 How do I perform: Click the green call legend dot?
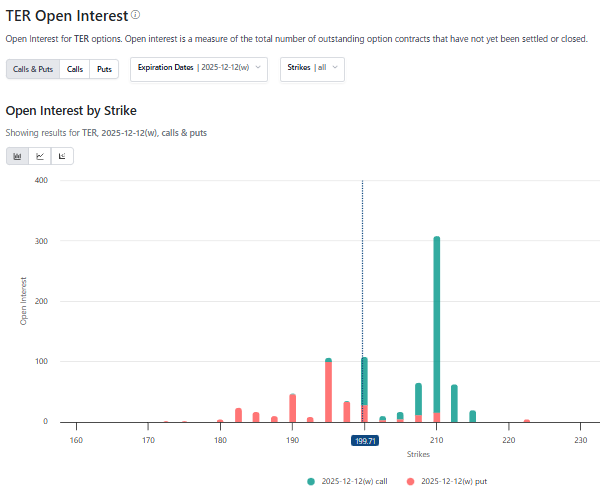(313, 481)
